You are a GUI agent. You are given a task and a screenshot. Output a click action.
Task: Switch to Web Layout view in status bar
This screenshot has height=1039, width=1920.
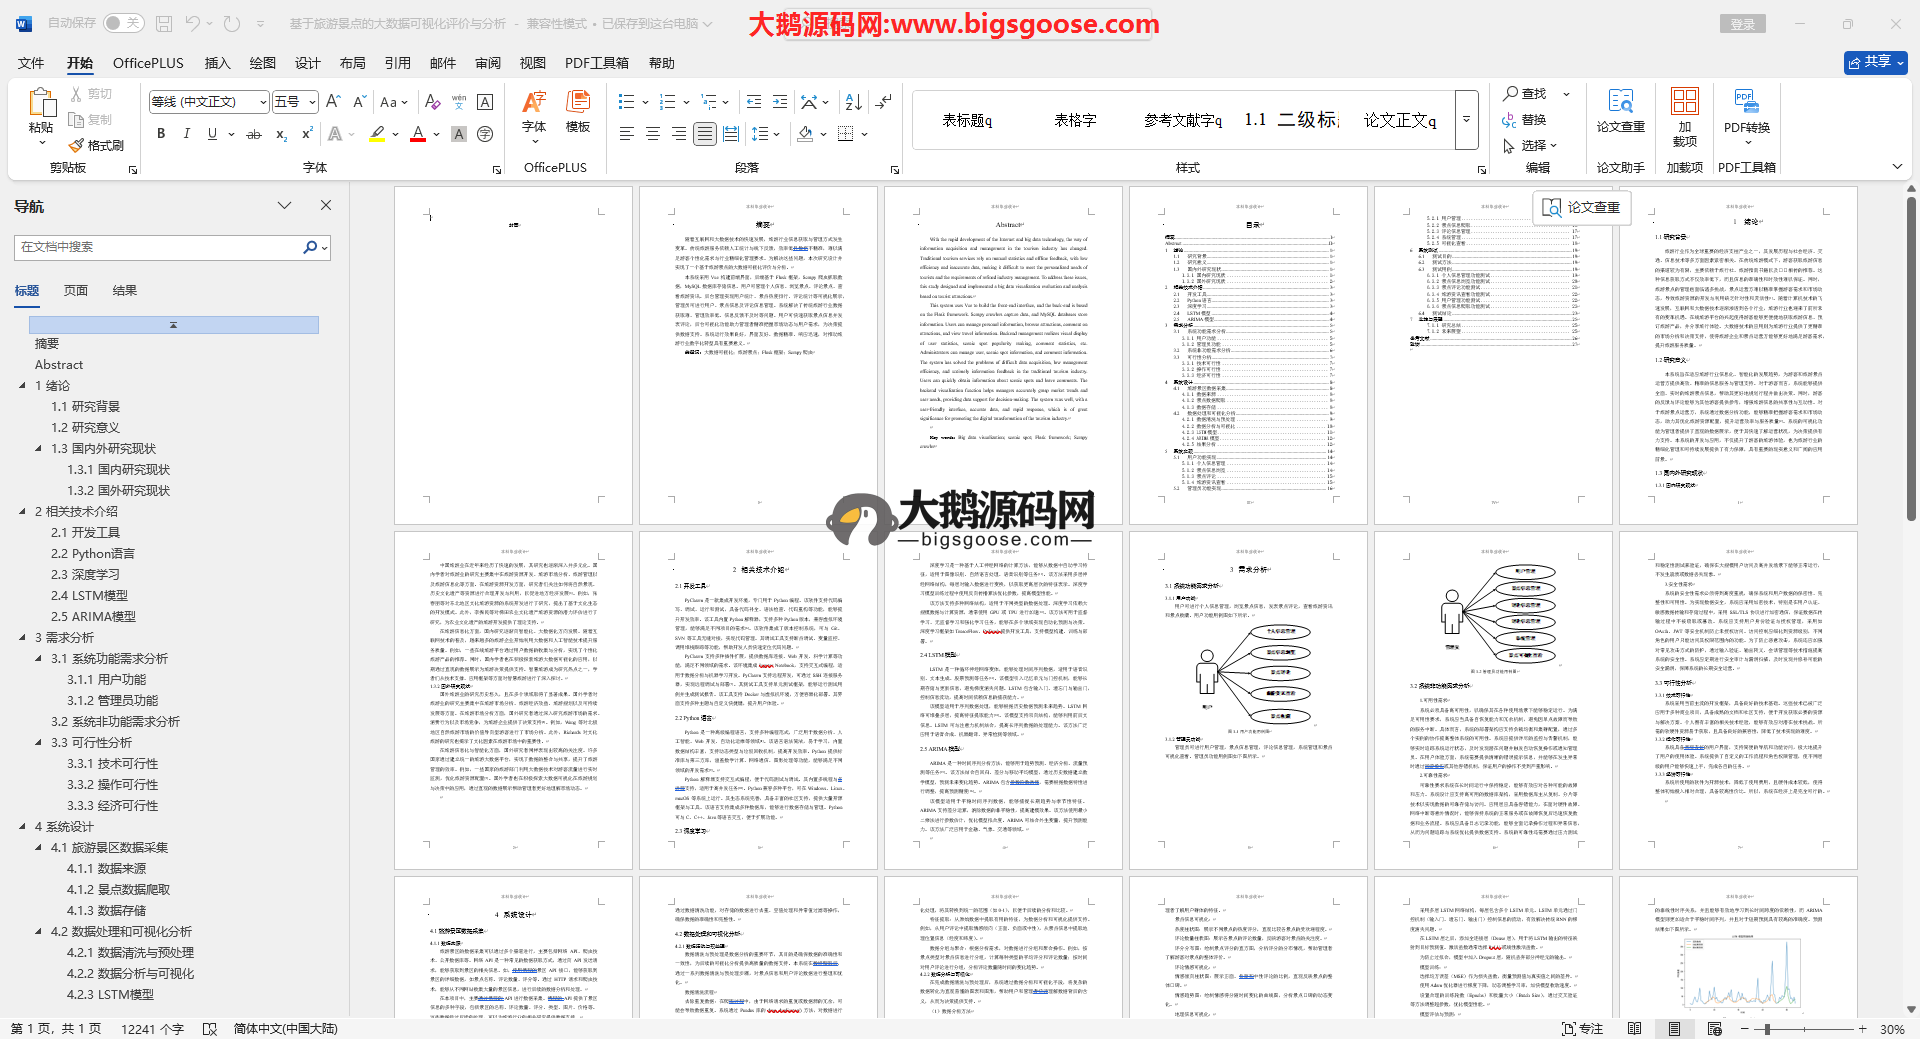(x=1715, y=1029)
